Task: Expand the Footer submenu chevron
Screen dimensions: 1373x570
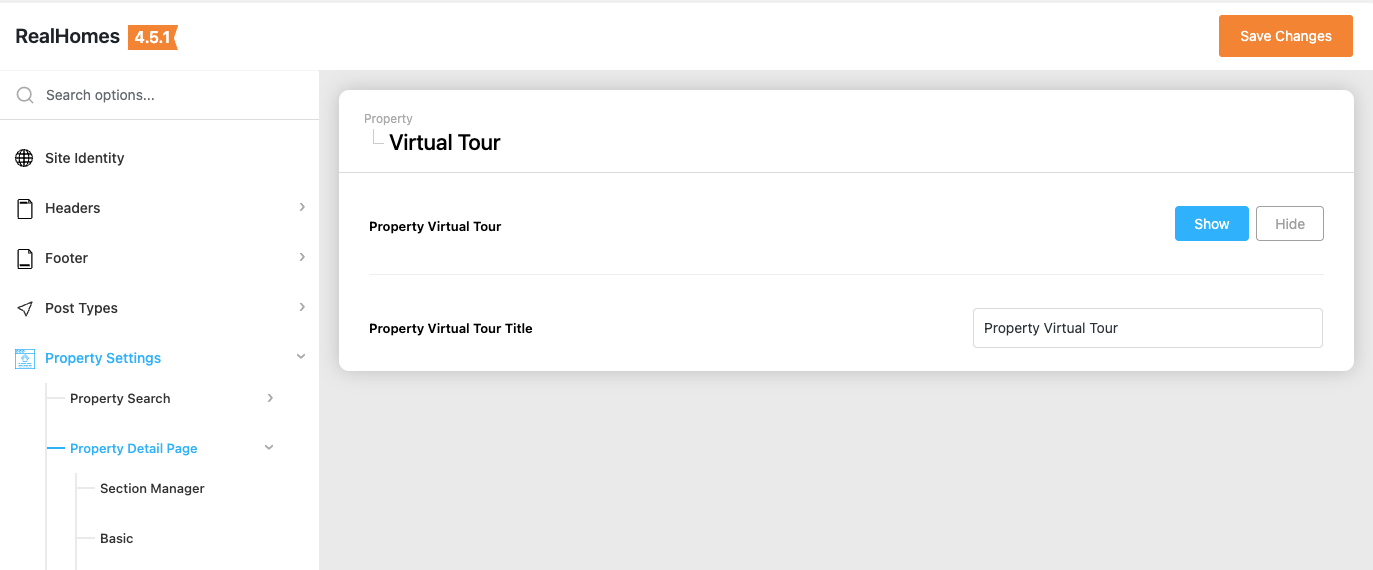Action: click(302, 257)
